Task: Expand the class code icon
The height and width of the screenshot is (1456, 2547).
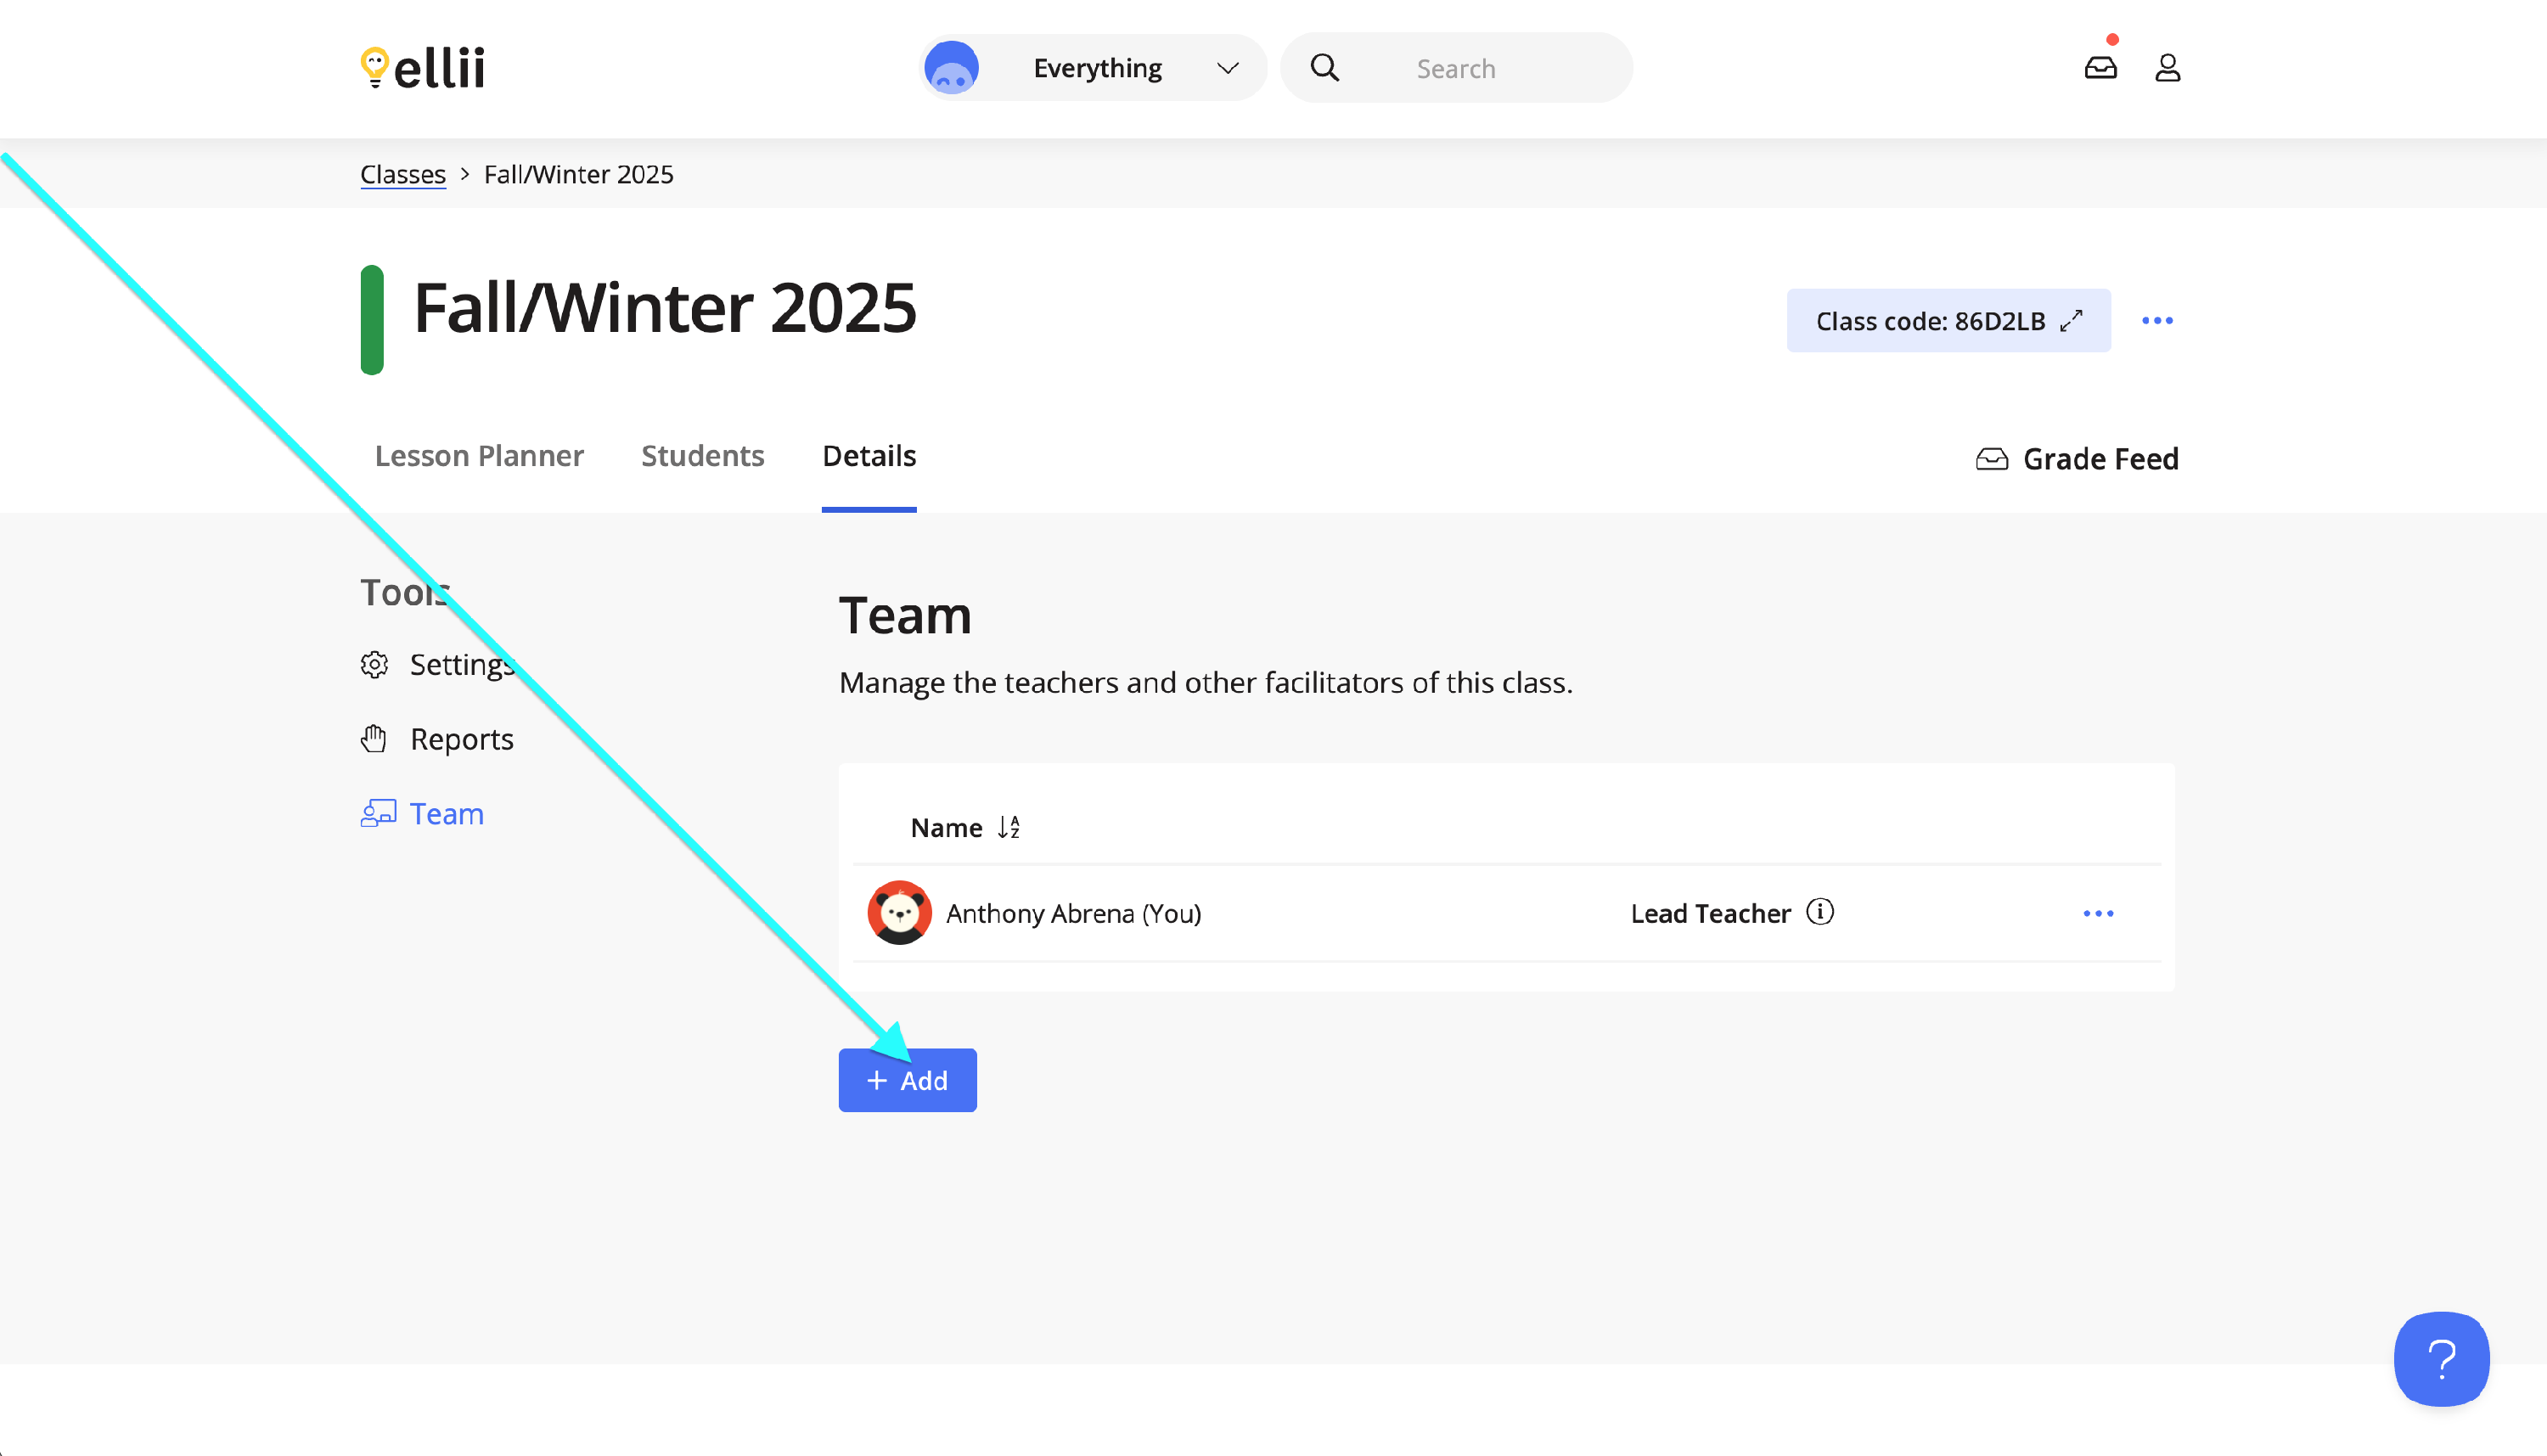Action: coord(2072,321)
